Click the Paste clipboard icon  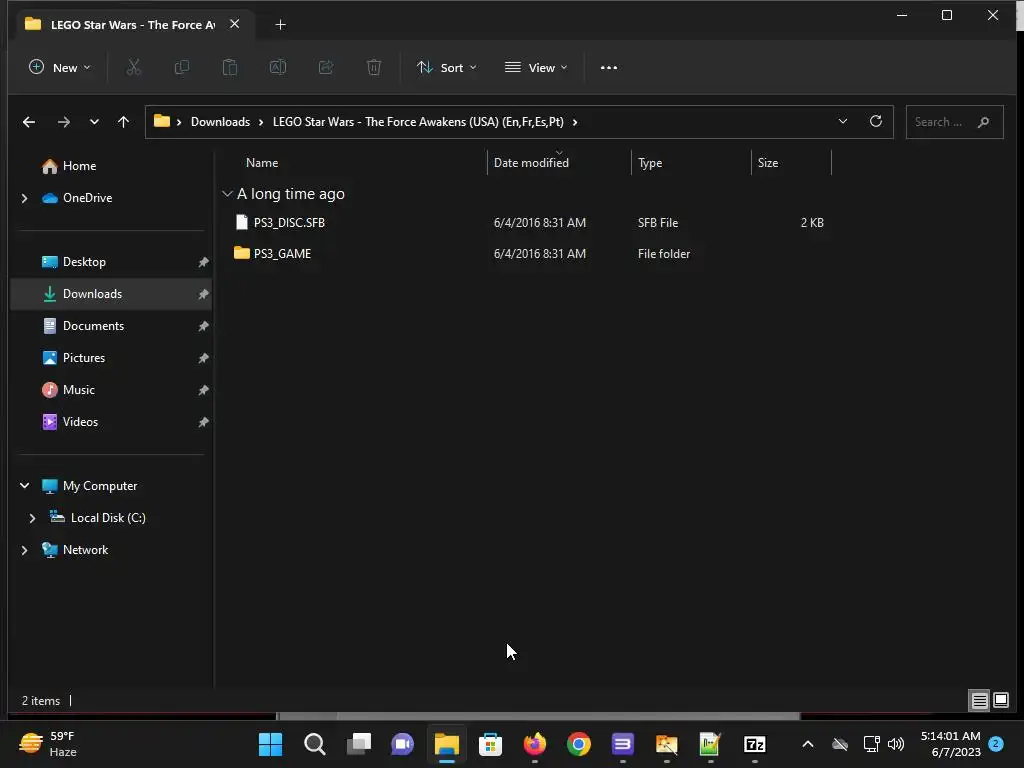coord(230,67)
